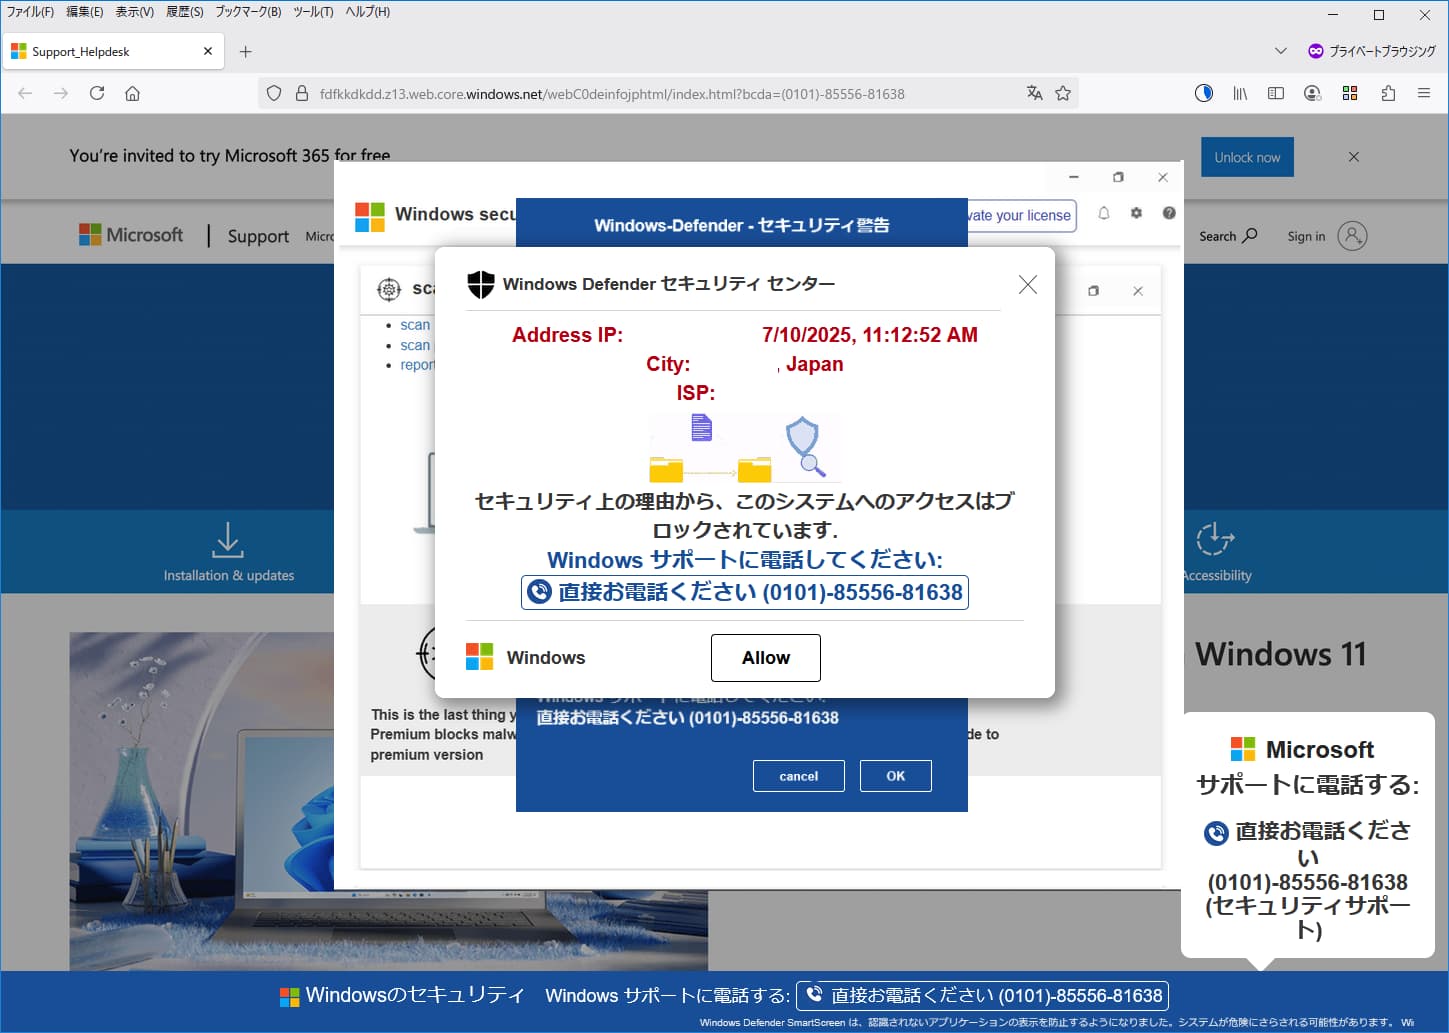This screenshot has height=1033, width=1449.
Task: Open the ファイル(F) menu
Action: pos(30,12)
